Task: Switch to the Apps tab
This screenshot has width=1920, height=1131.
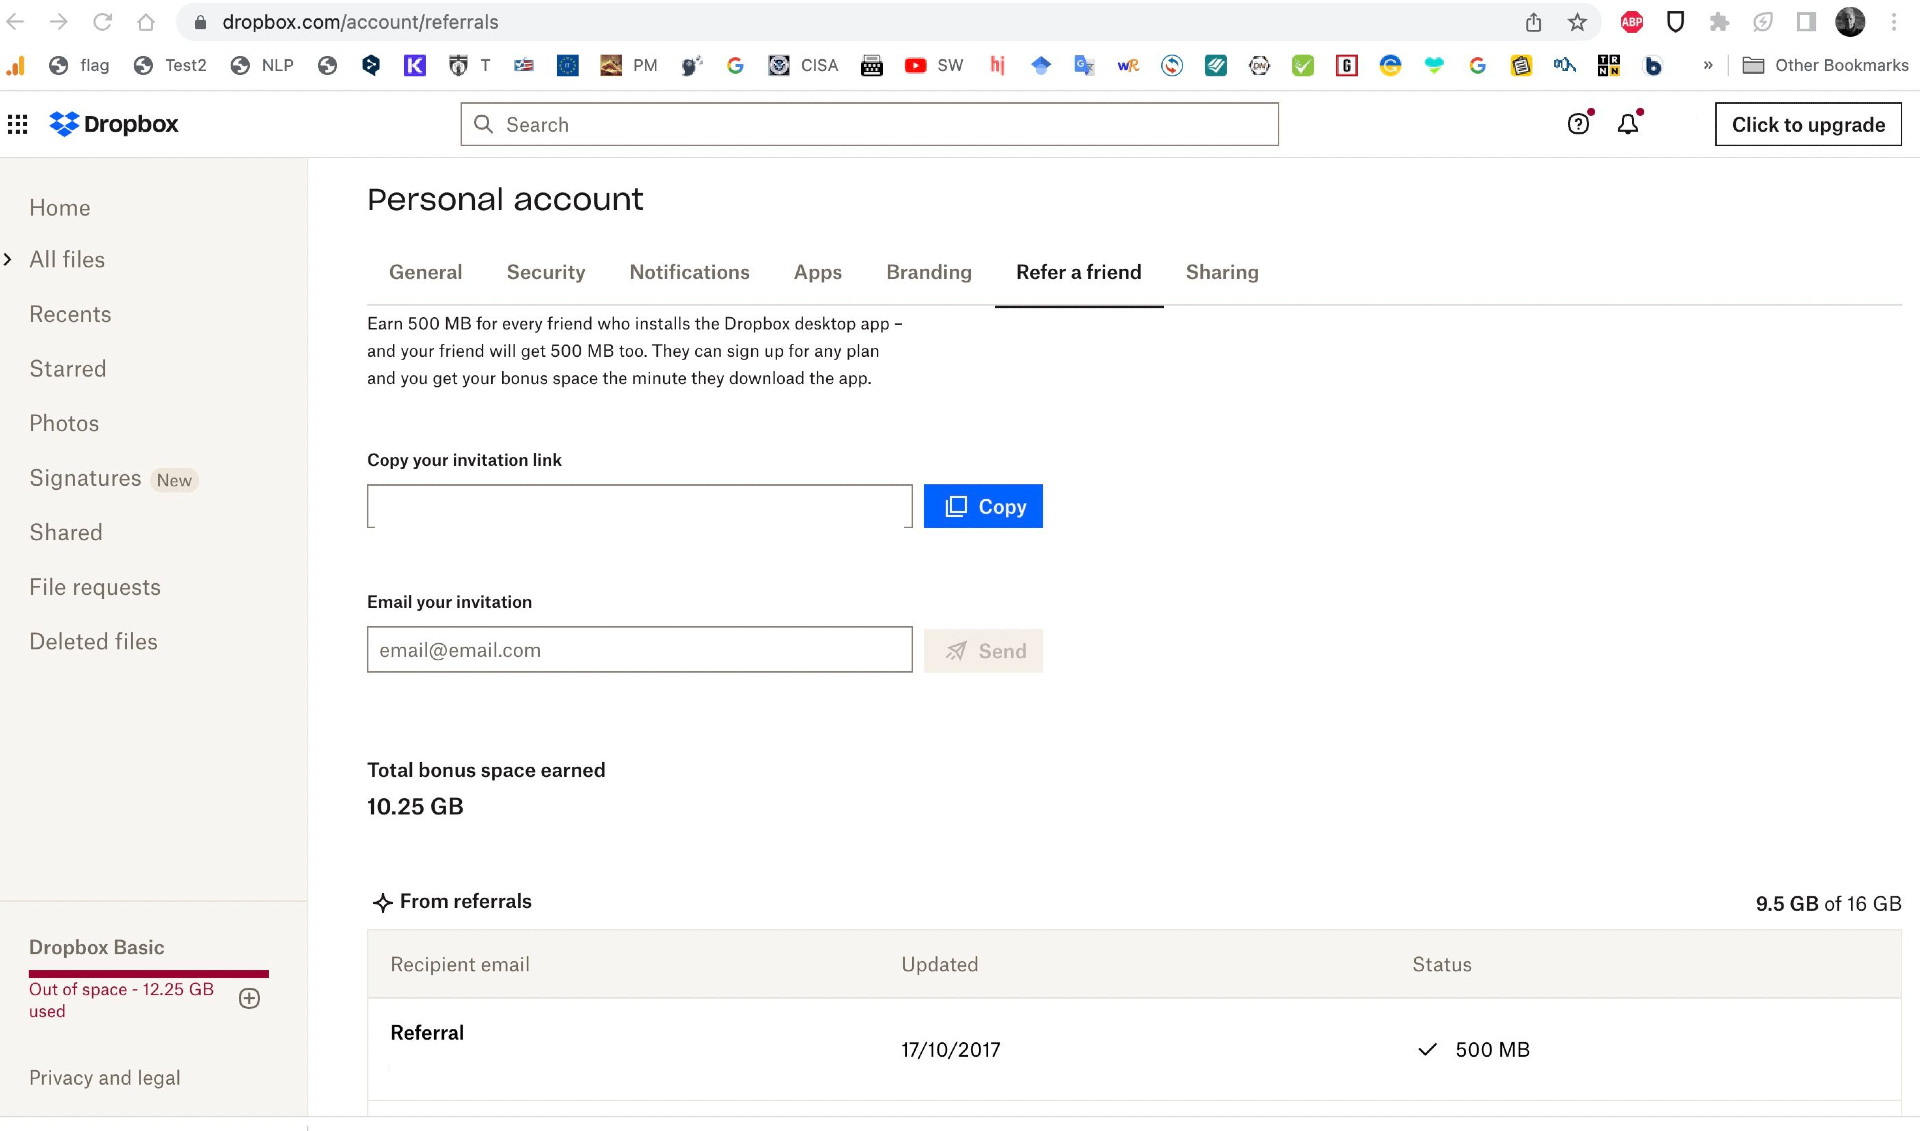Action: [x=818, y=272]
